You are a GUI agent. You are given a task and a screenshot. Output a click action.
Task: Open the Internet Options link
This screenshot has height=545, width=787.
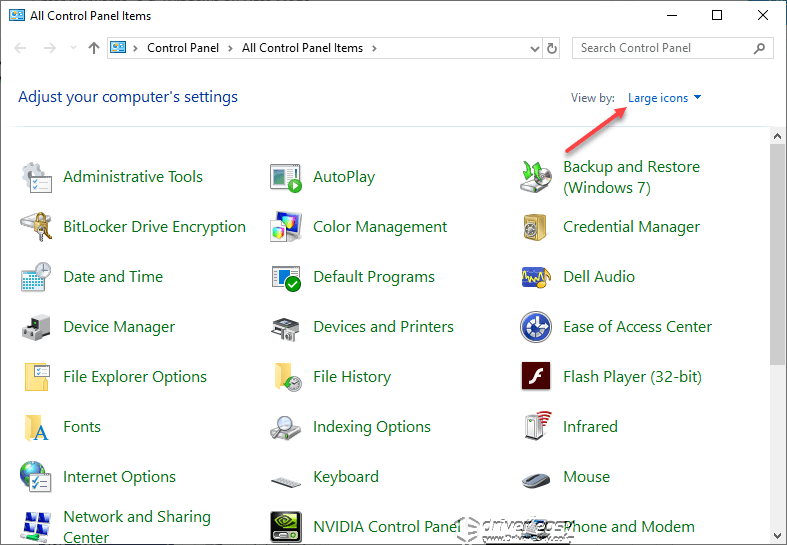[x=119, y=477]
